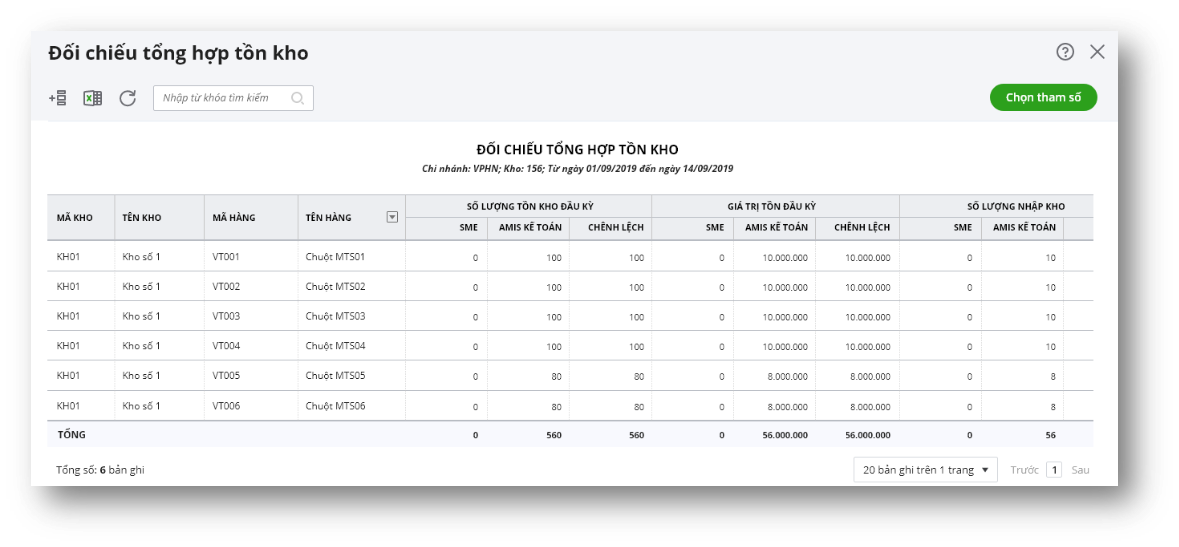Click Kho số 1 in the VT006 row
1179x547 pixels.
[141, 406]
